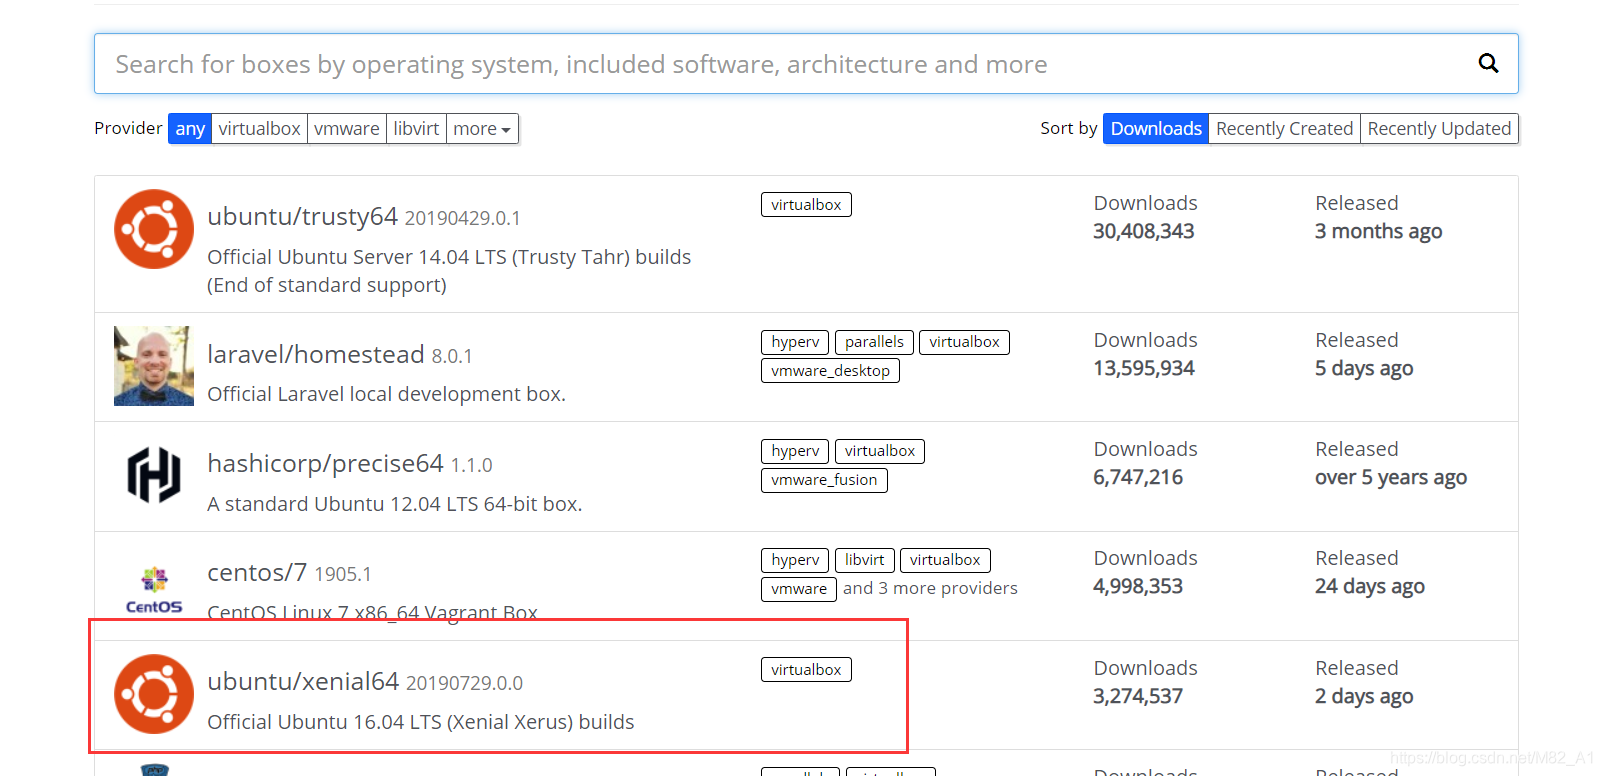Focus the box search field

coord(806,64)
